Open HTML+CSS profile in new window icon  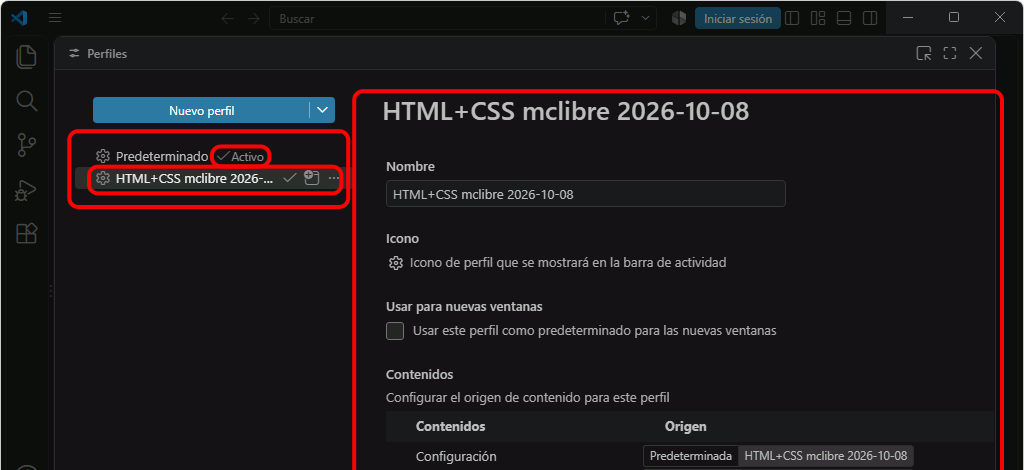pyautogui.click(x=312, y=178)
